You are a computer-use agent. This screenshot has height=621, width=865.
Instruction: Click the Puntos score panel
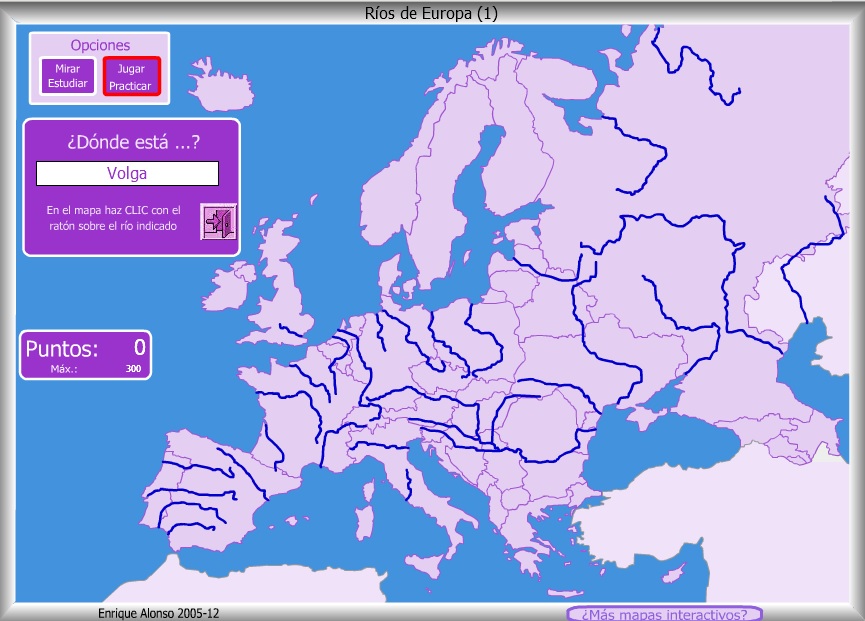[x=86, y=355]
